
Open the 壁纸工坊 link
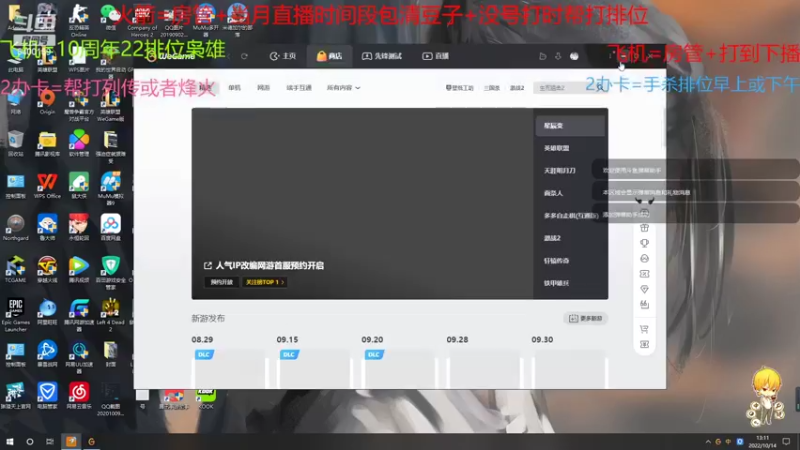[460, 88]
